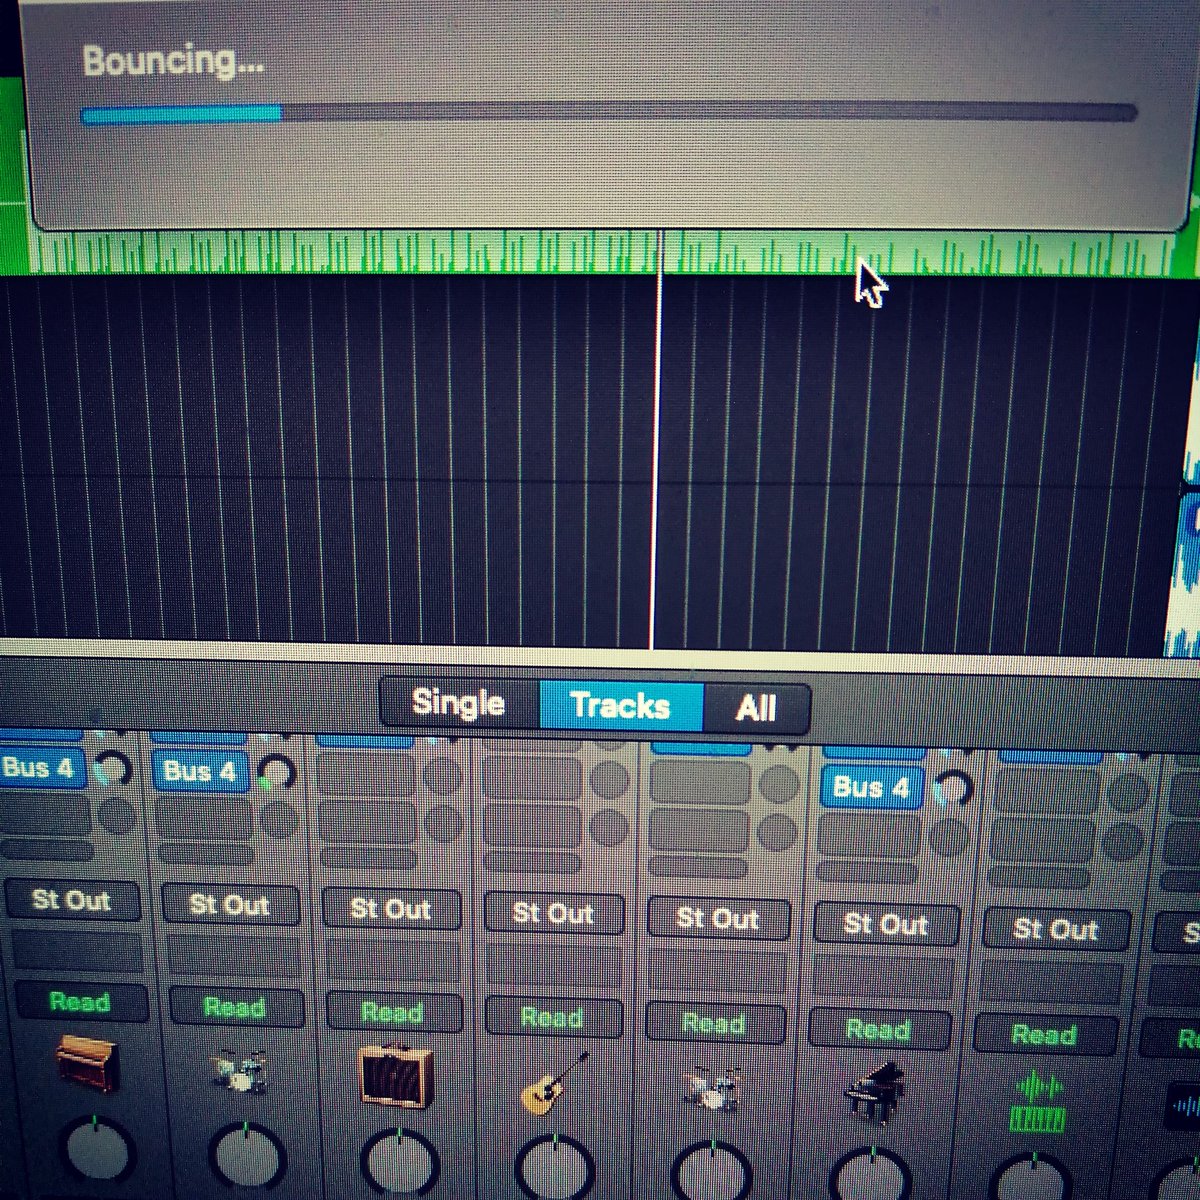Viewport: 1200px width, 1200px height.
Task: Click Read automation button on grand piano strip
Action: [x=878, y=1029]
